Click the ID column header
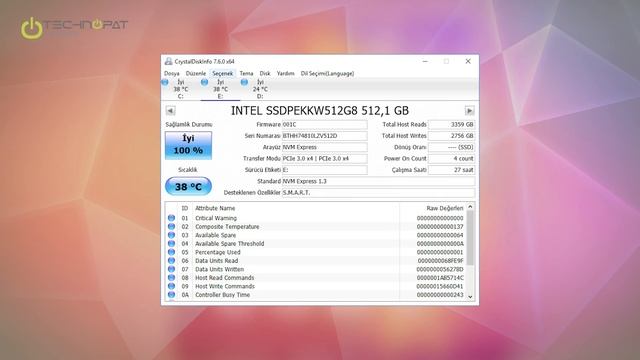 tap(184, 208)
